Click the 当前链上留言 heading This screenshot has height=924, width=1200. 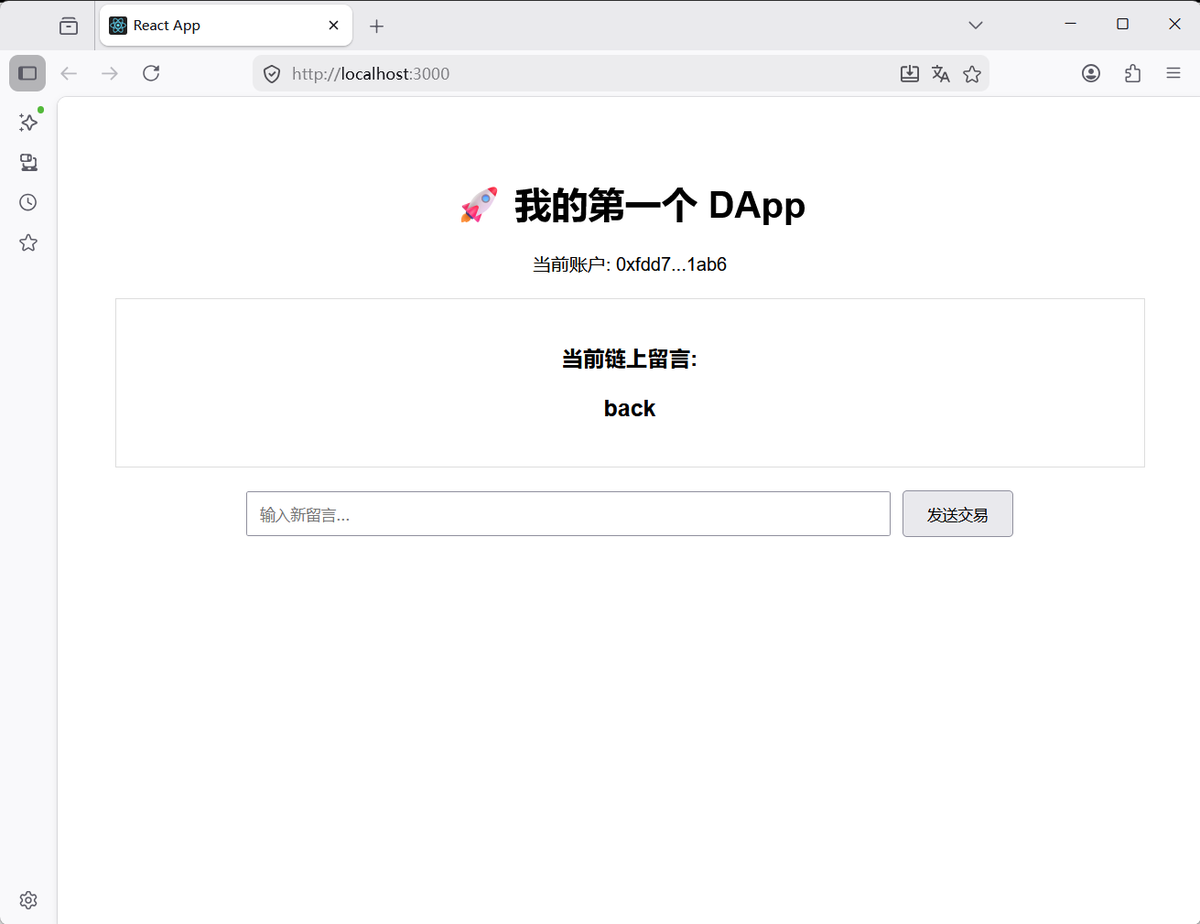[629, 359]
